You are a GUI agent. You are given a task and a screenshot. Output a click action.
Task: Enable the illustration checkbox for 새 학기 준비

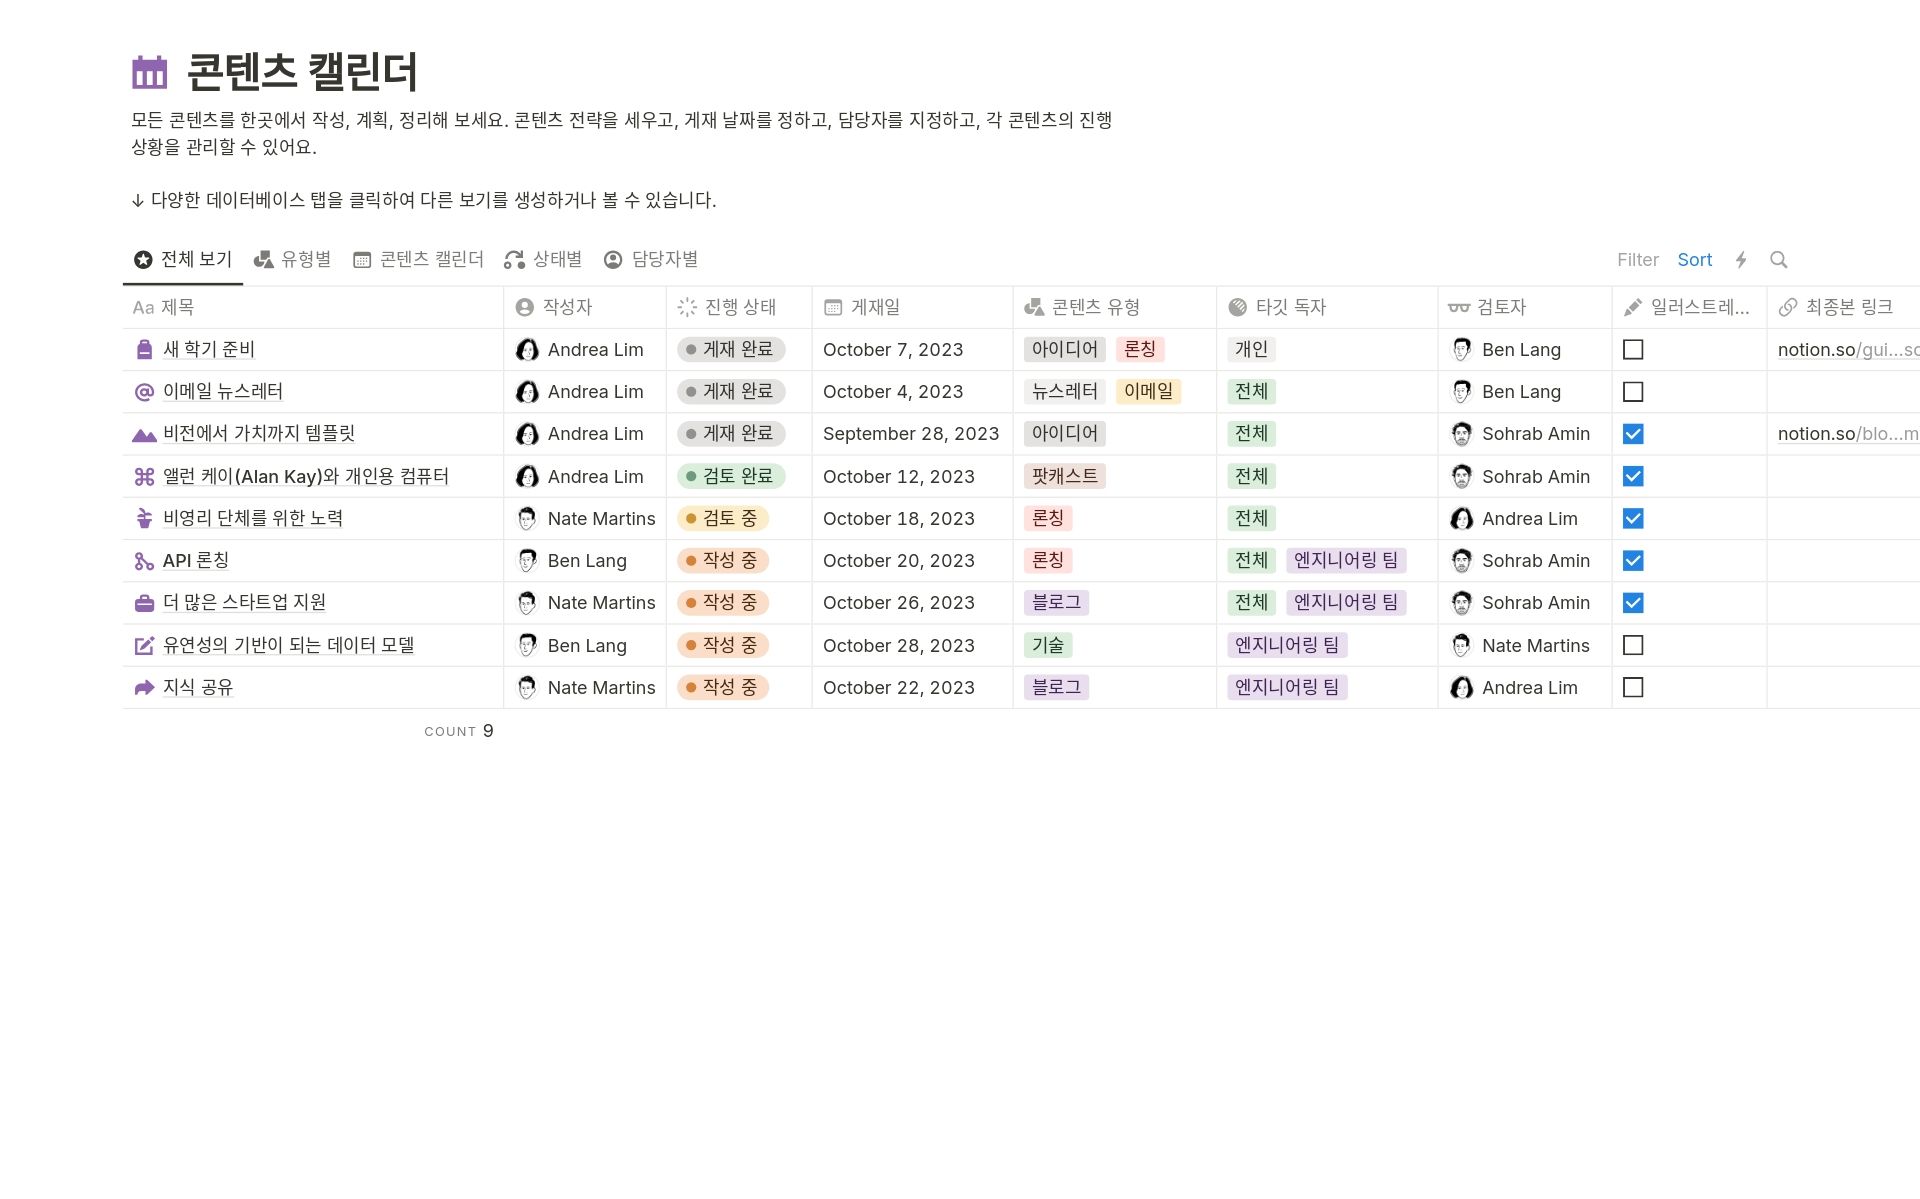(x=1634, y=349)
